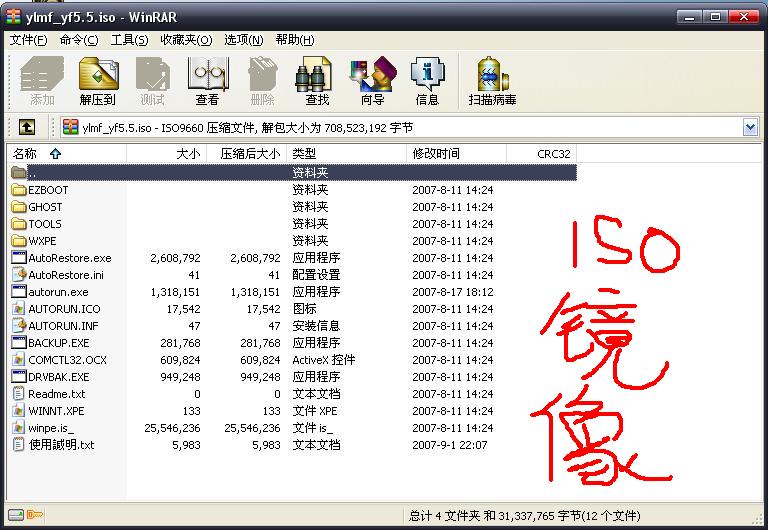Select the parent folder '..' row
768x530 pixels.
click(293, 172)
